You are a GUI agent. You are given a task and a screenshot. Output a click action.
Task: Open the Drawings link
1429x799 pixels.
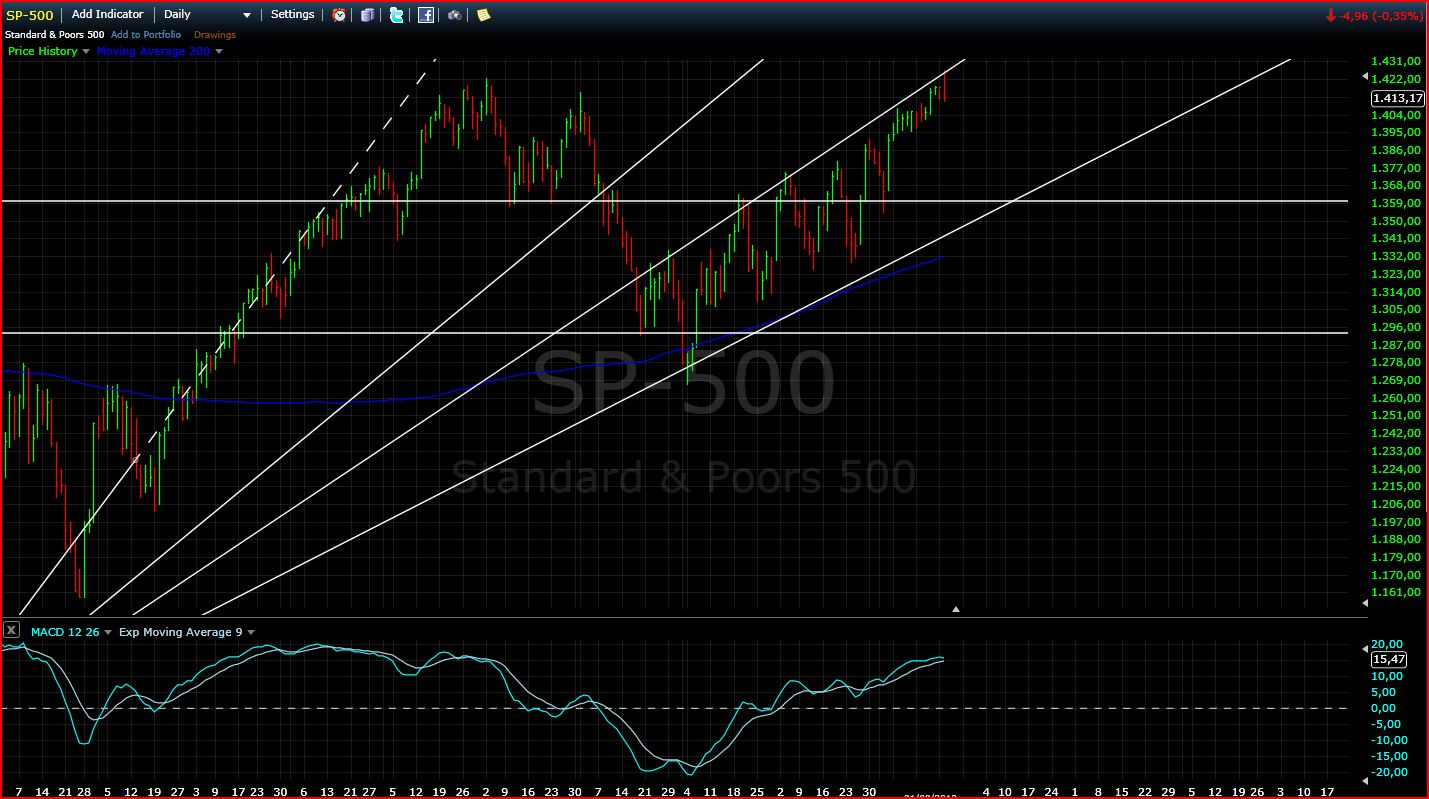click(215, 35)
